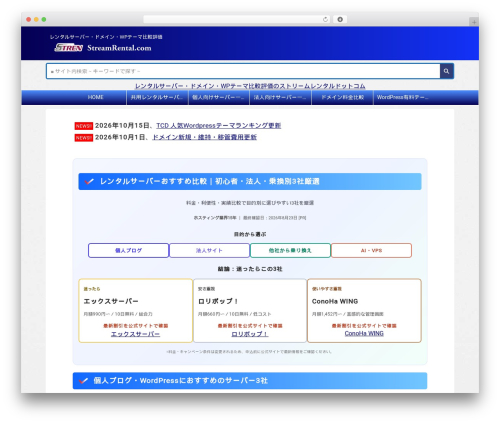500x423 pixels.
Task: Click the ConoHa WING card title
Action: point(335,301)
